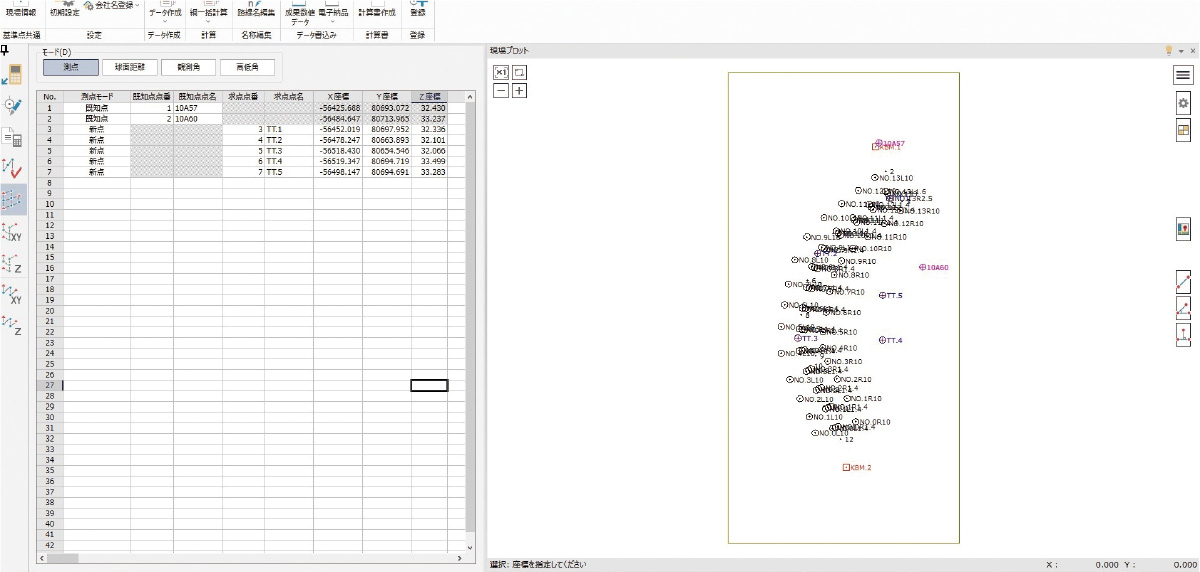Screen dimensions: 1200x572
Task: Click the selected Z座標 cell in row 27
Action: (429, 385)
